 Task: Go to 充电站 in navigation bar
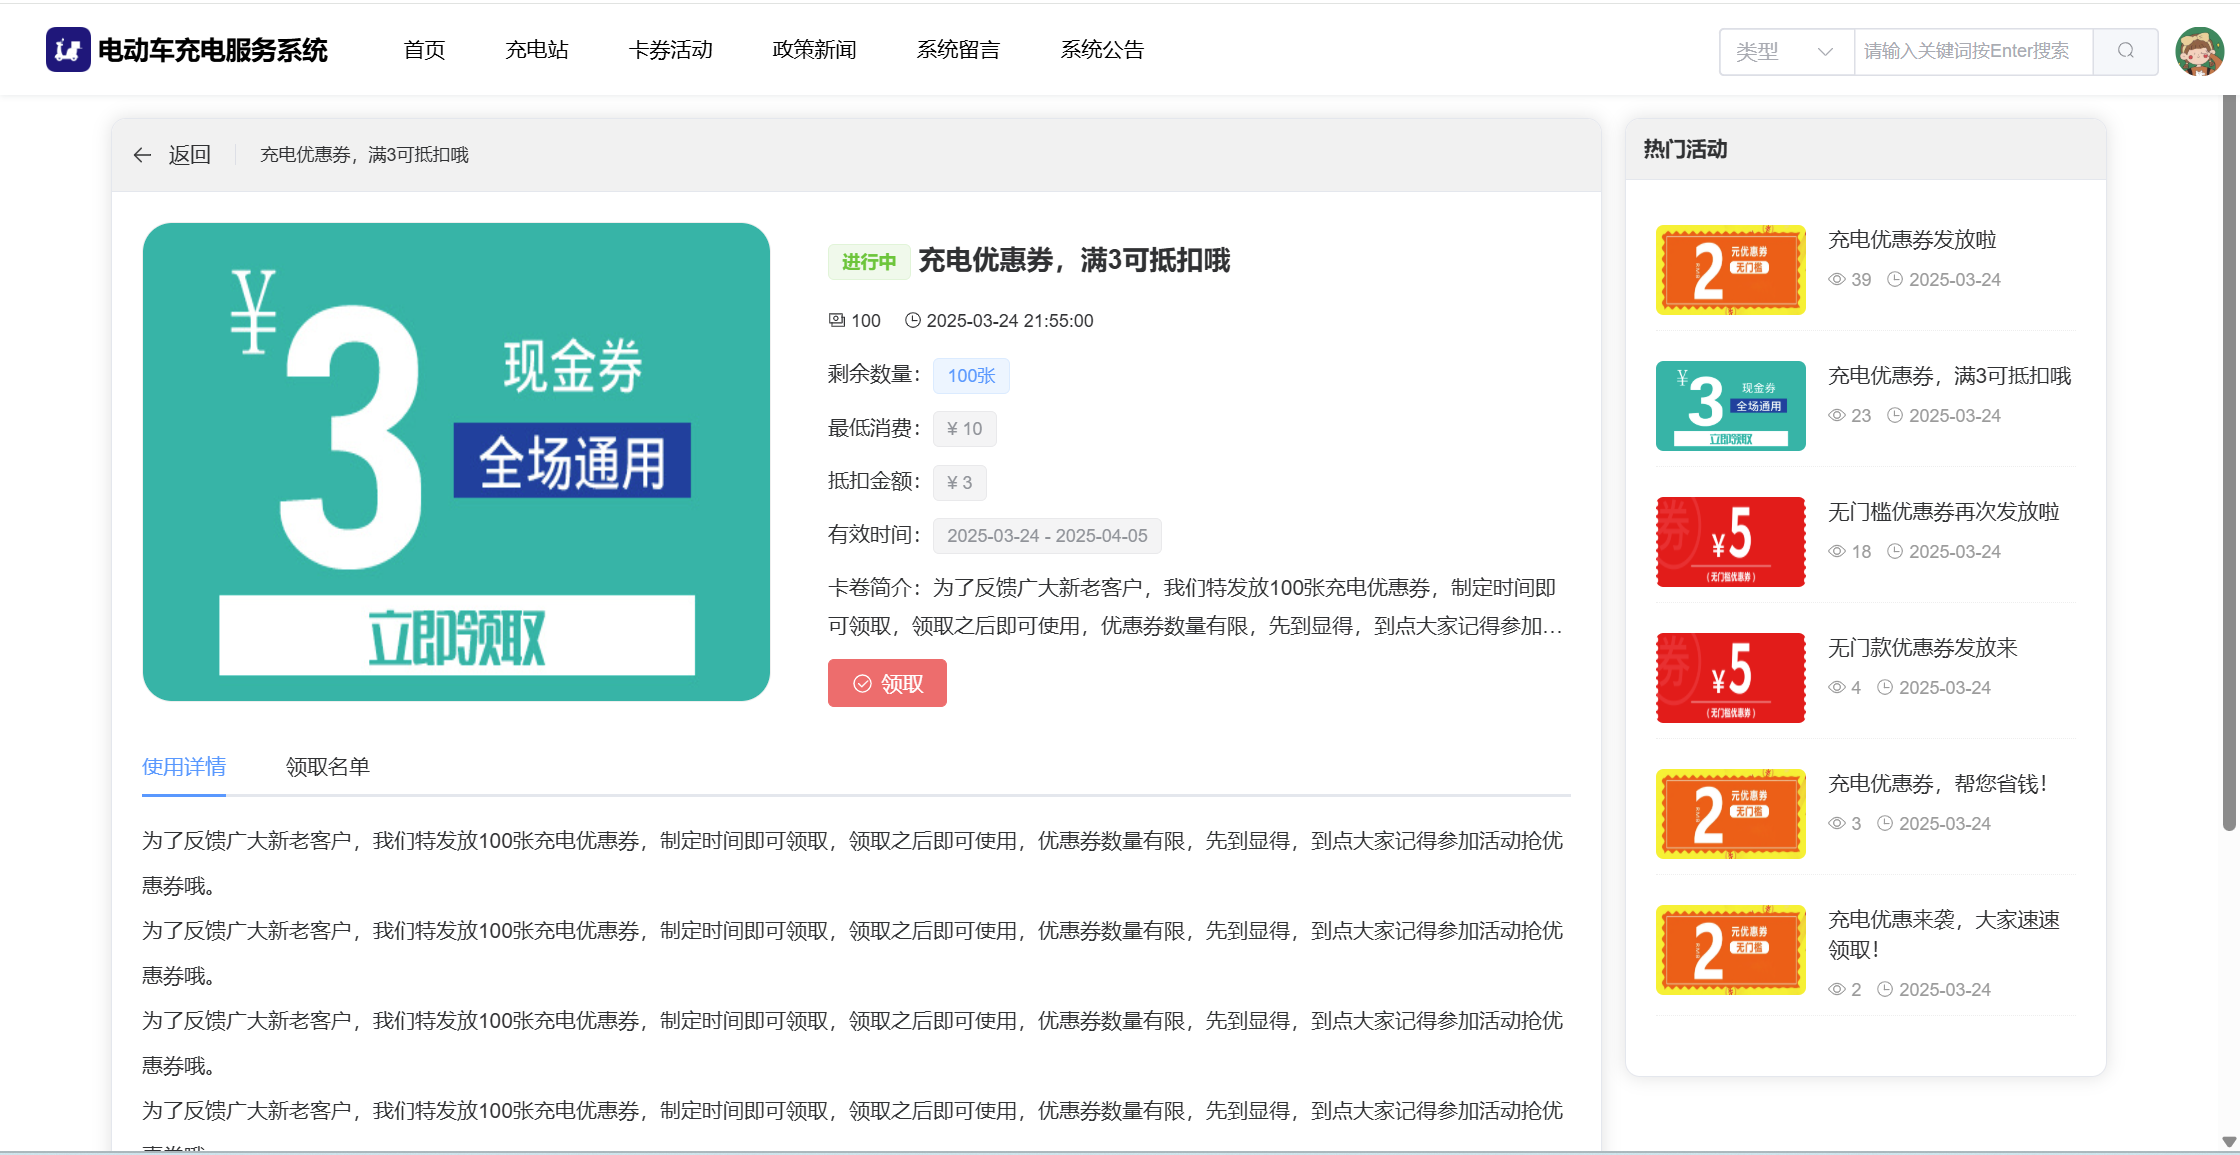[537, 50]
